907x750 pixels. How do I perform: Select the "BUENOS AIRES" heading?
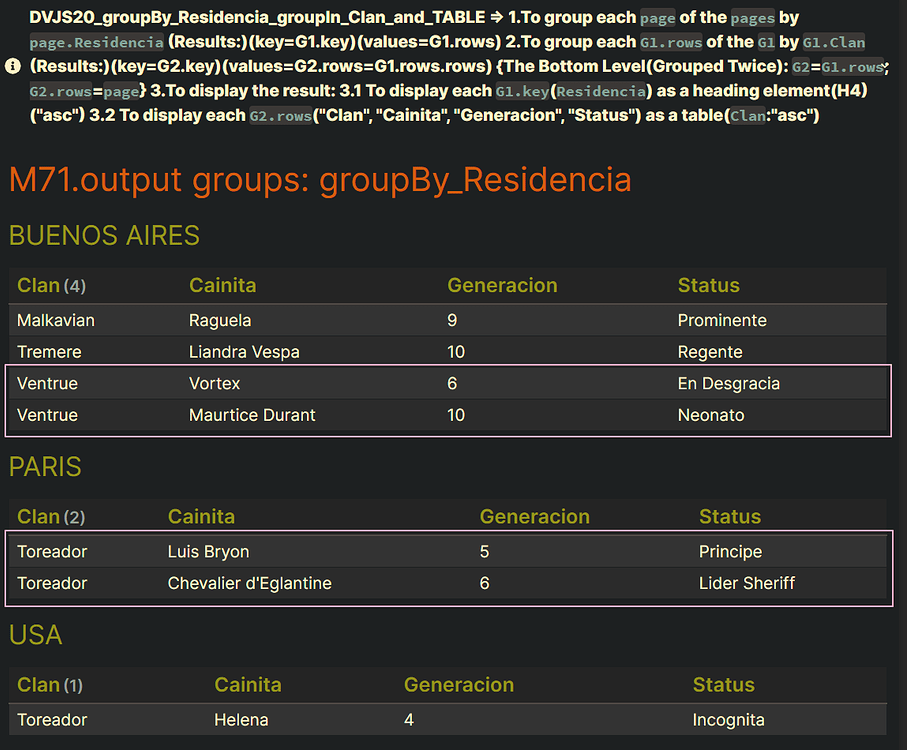(x=103, y=236)
